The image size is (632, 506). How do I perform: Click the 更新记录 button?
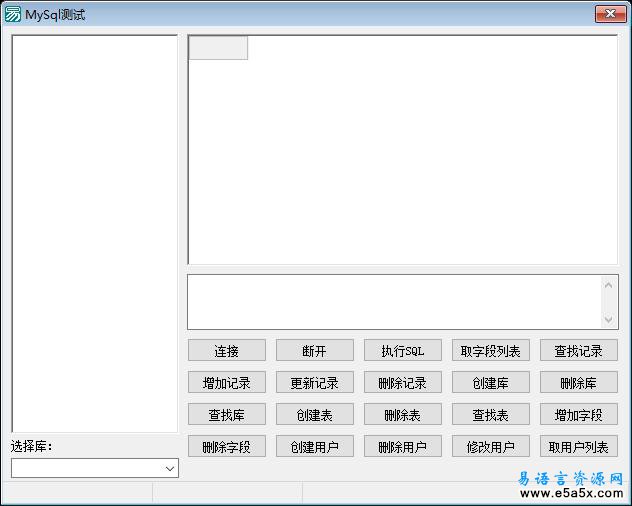(314, 382)
